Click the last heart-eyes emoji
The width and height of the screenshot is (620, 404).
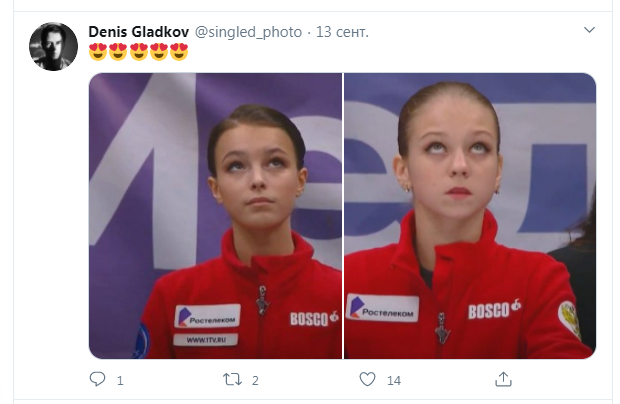click(179, 52)
